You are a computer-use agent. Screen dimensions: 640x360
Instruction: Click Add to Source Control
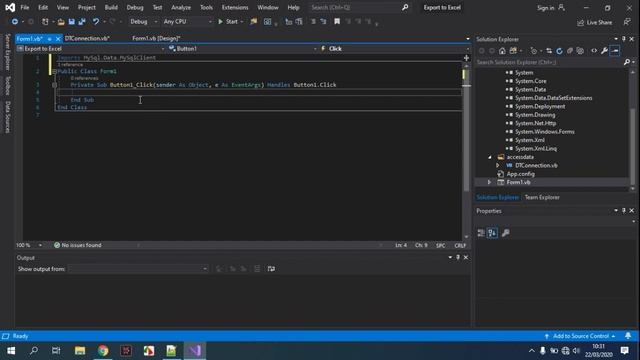pos(580,336)
